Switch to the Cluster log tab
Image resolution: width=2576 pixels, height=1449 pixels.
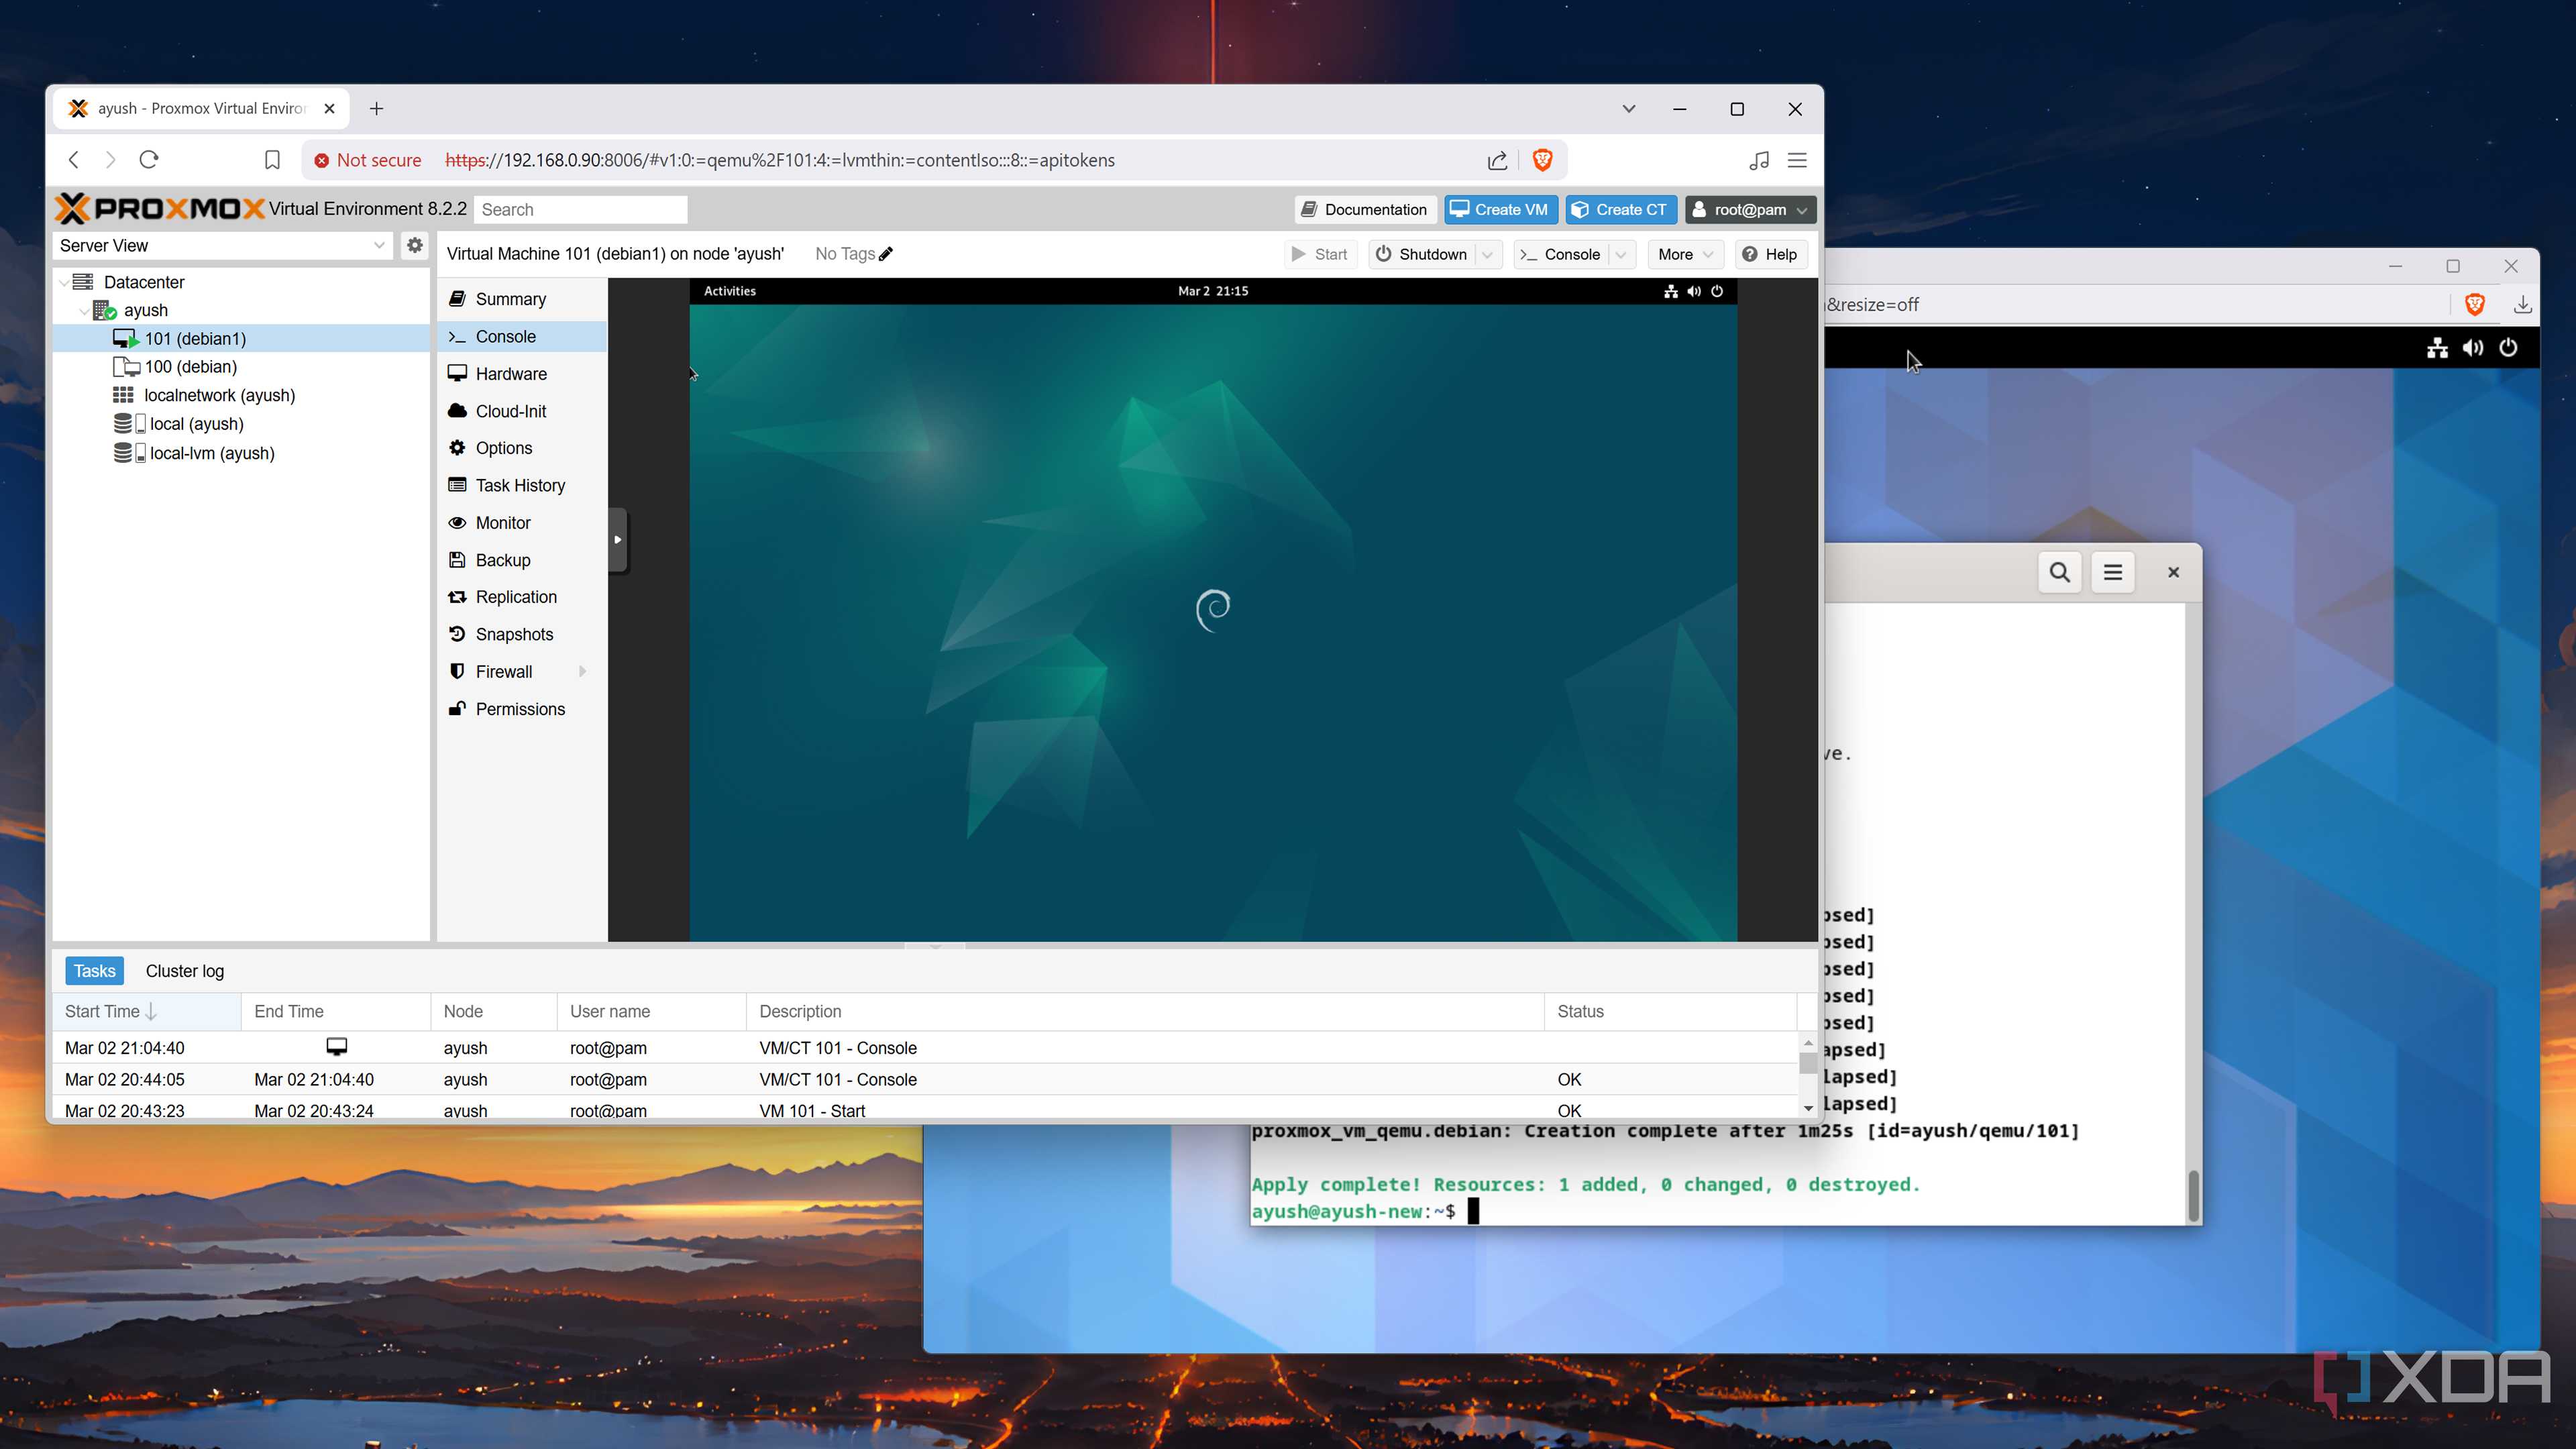tap(184, 971)
